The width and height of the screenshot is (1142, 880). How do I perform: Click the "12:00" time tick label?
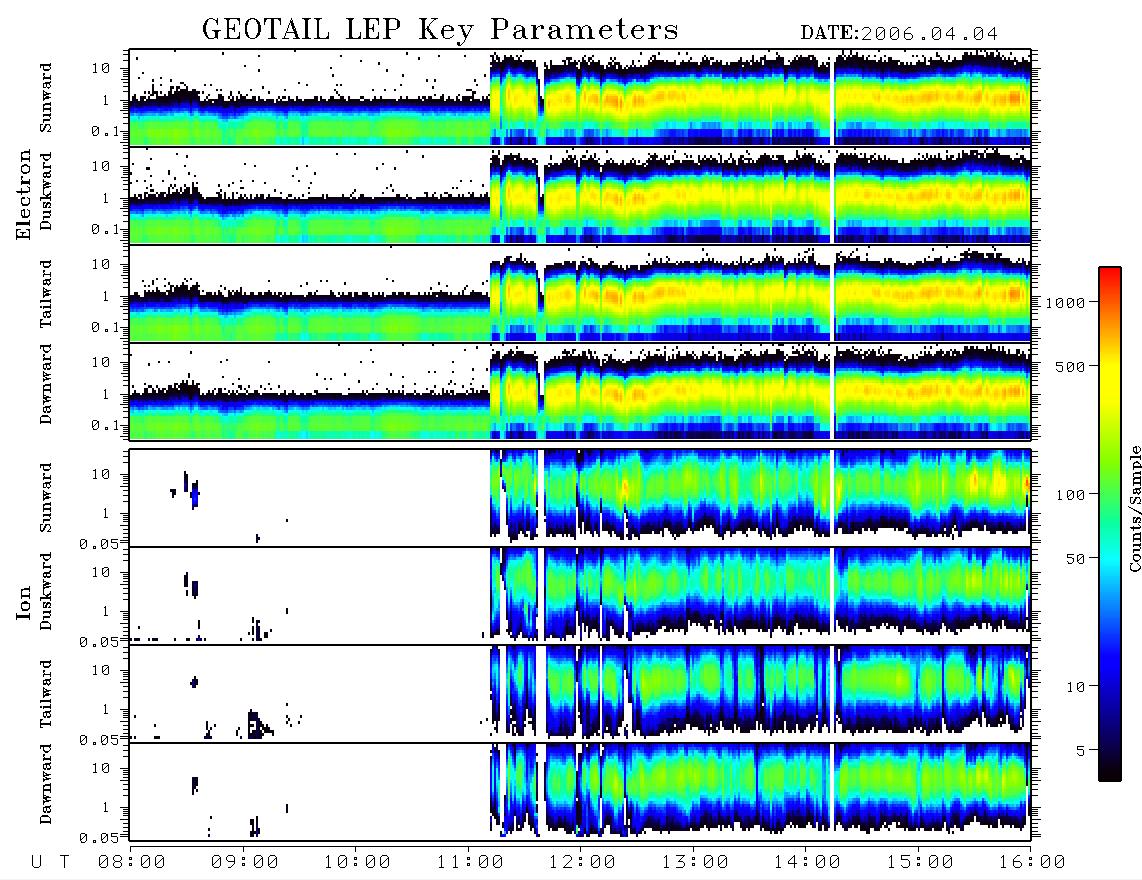click(x=582, y=863)
